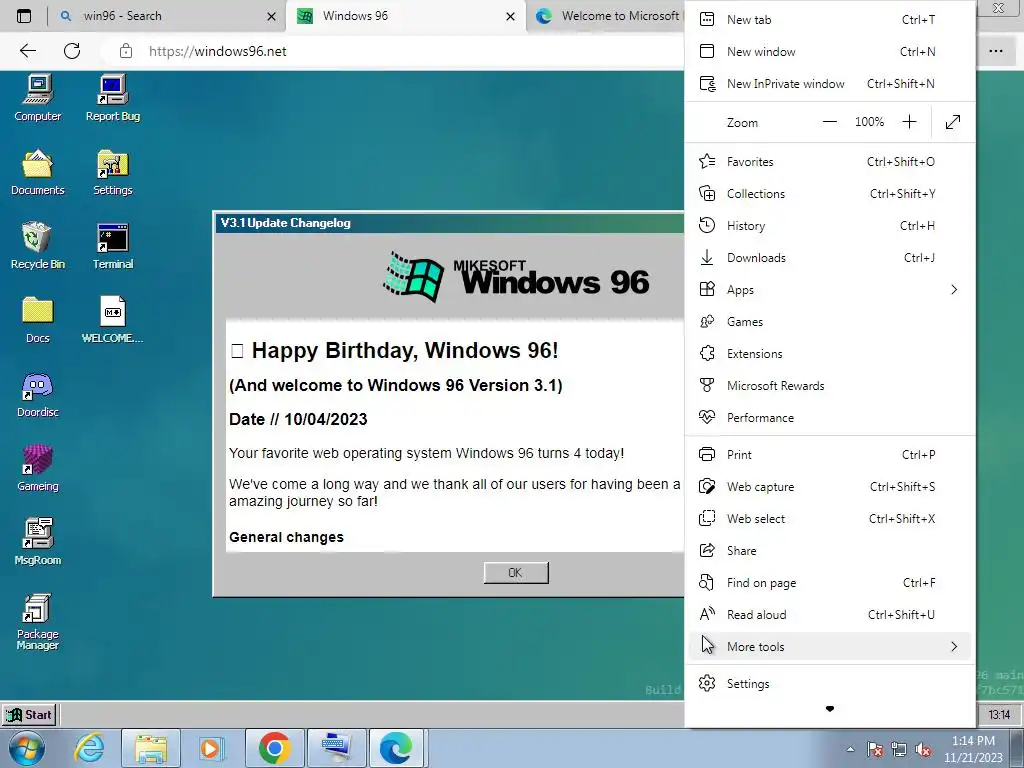Choose Share from the menu
Screen dimensions: 1024x768
coord(830,551)
